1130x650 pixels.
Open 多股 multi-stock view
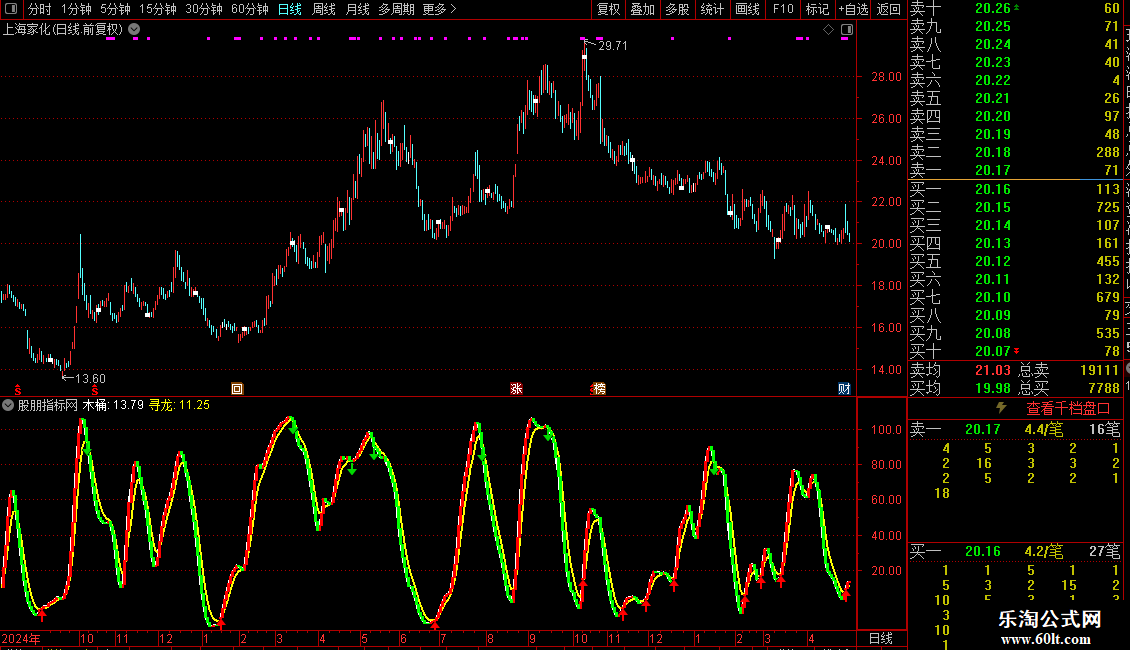[677, 9]
